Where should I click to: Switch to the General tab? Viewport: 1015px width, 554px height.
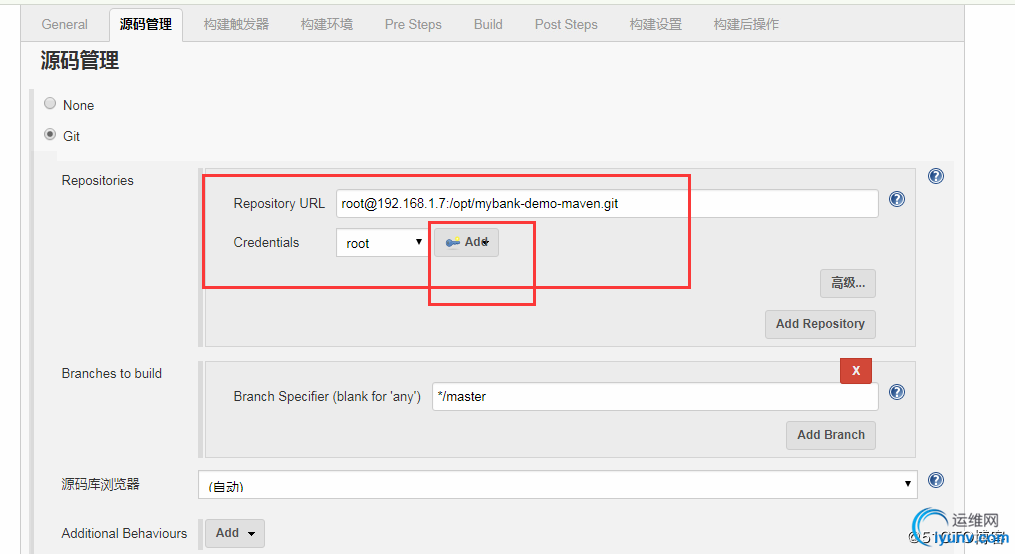tap(64, 25)
